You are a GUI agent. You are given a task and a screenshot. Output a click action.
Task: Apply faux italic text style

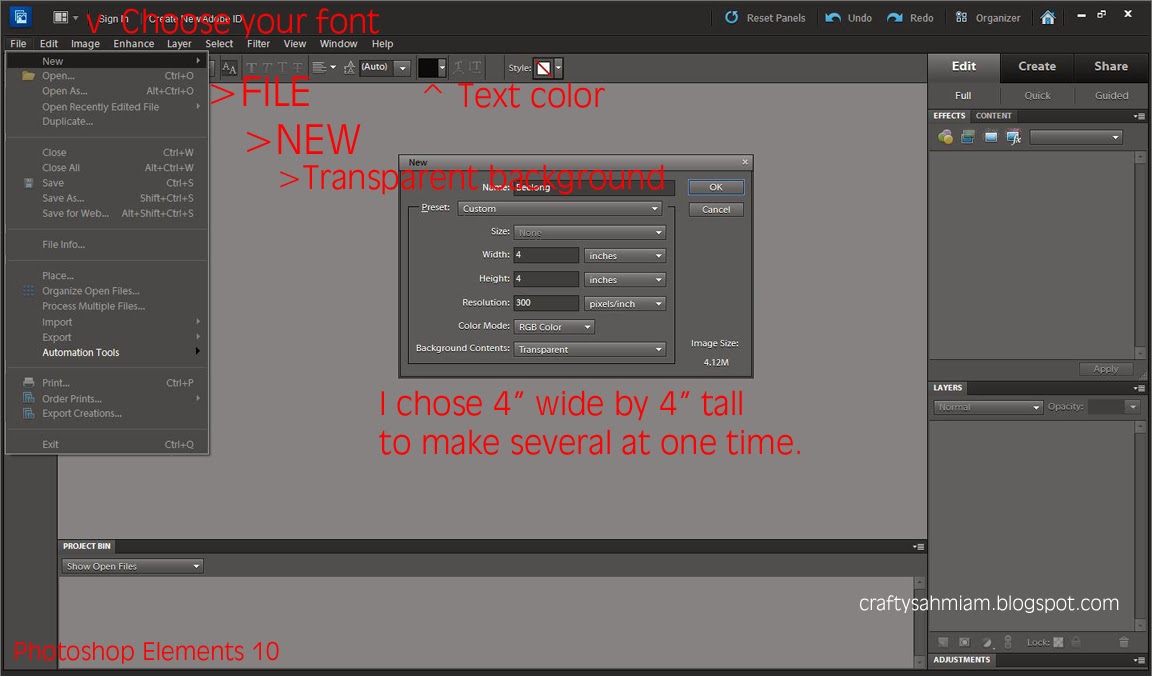(267, 68)
